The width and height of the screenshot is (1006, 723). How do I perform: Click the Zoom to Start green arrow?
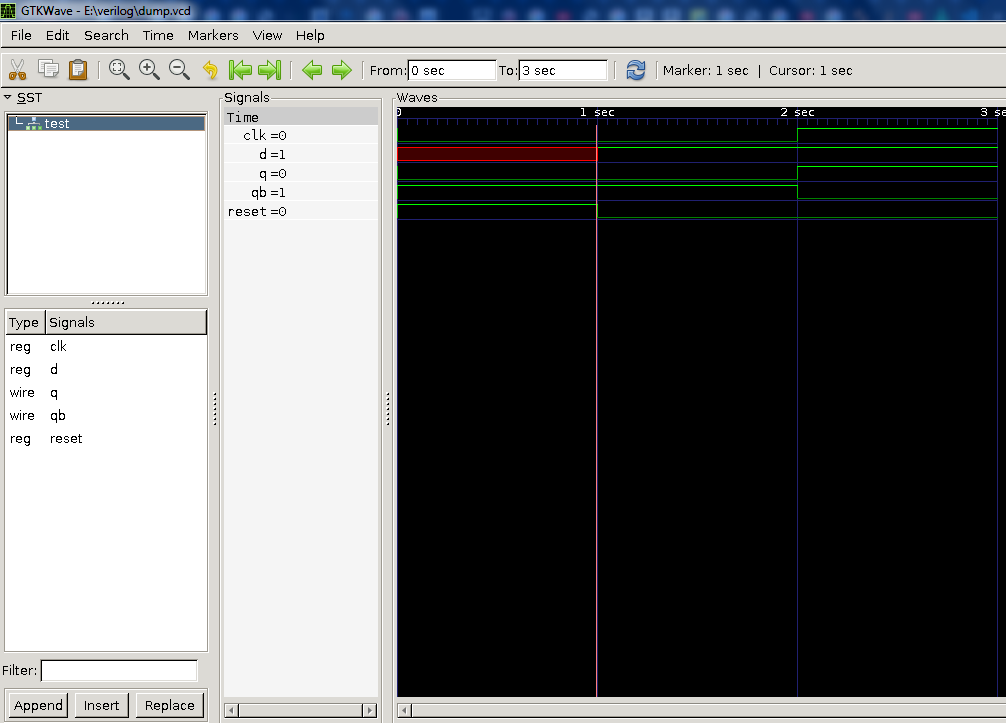pyautogui.click(x=240, y=70)
